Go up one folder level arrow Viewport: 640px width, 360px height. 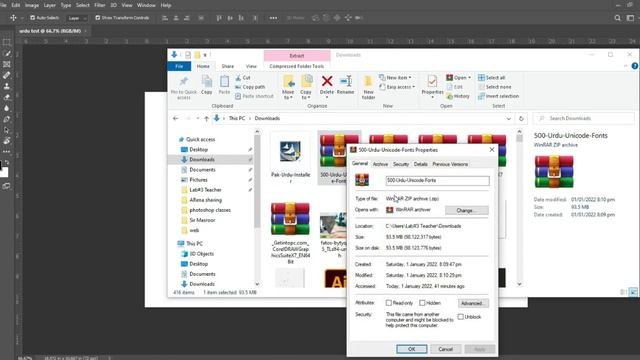[207, 118]
